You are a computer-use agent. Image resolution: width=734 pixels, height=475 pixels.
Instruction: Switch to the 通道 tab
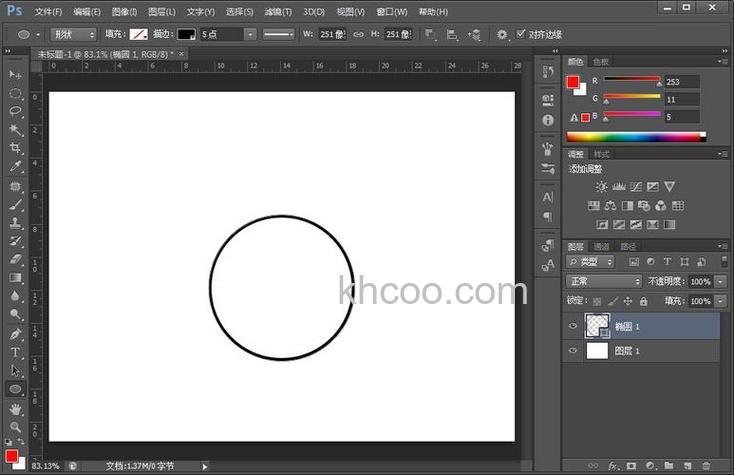pyautogui.click(x=601, y=246)
